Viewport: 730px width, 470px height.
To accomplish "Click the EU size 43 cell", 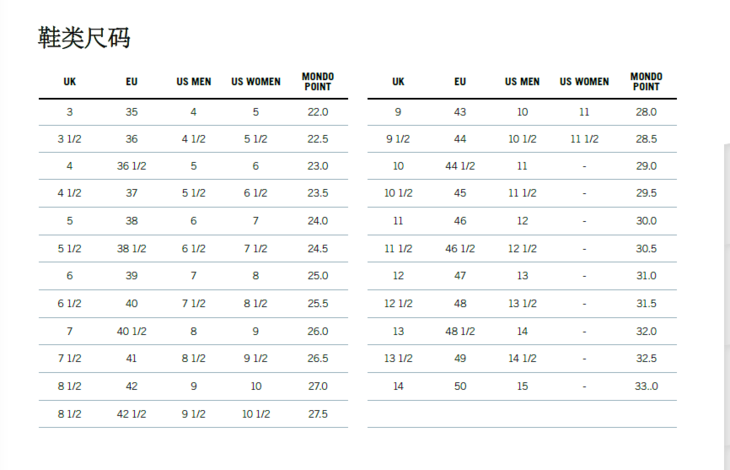I will (x=460, y=112).
